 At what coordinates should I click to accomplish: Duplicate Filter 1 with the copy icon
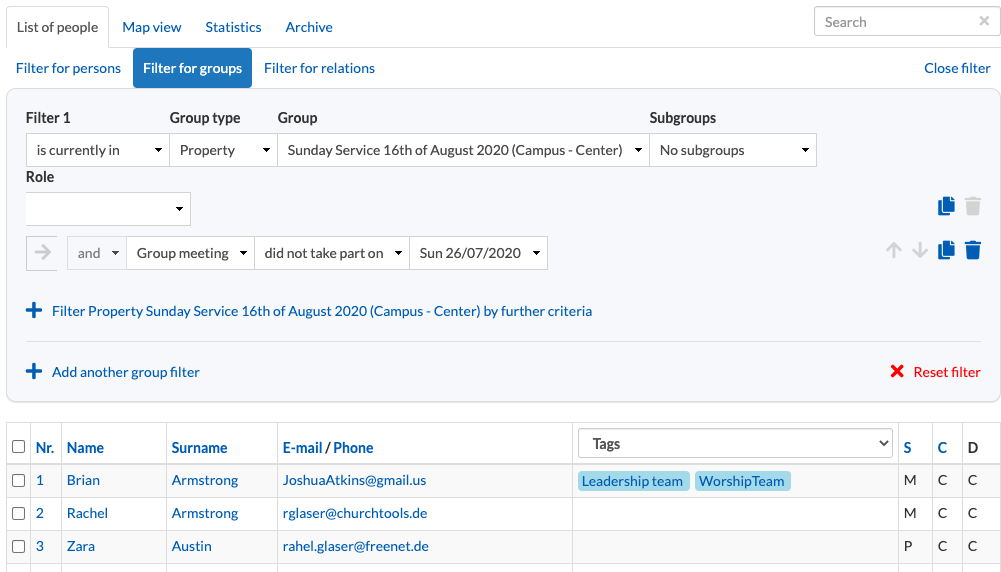(946, 206)
